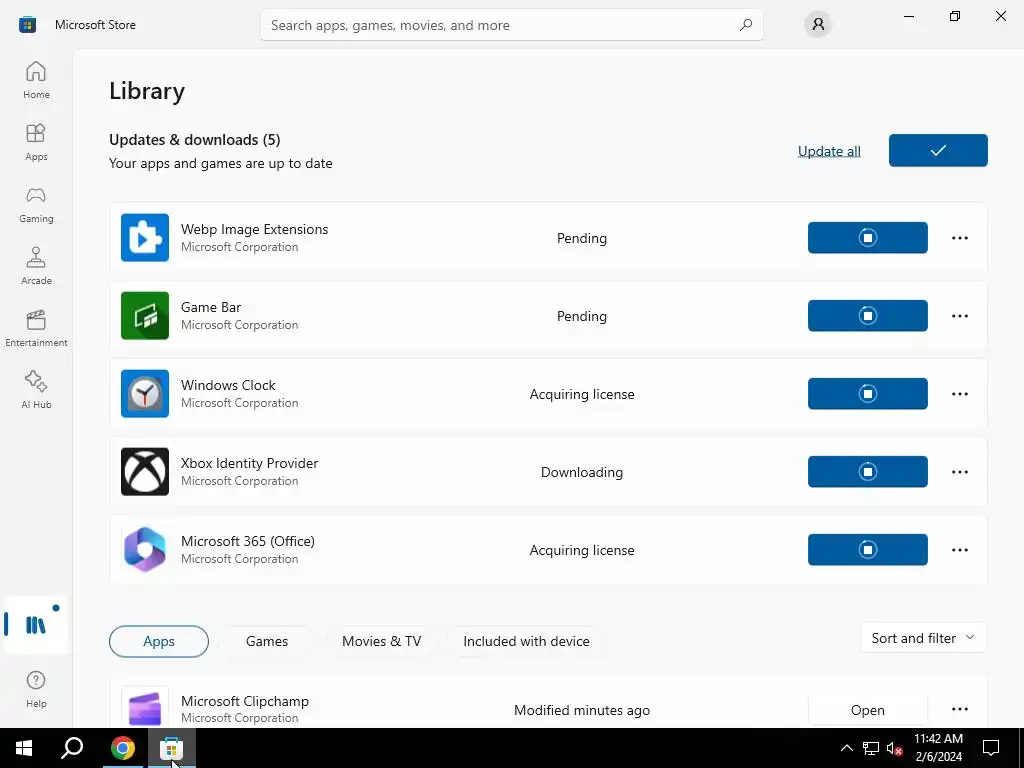Focus the Search apps, games, movies field
1024x768 pixels.
click(511, 25)
